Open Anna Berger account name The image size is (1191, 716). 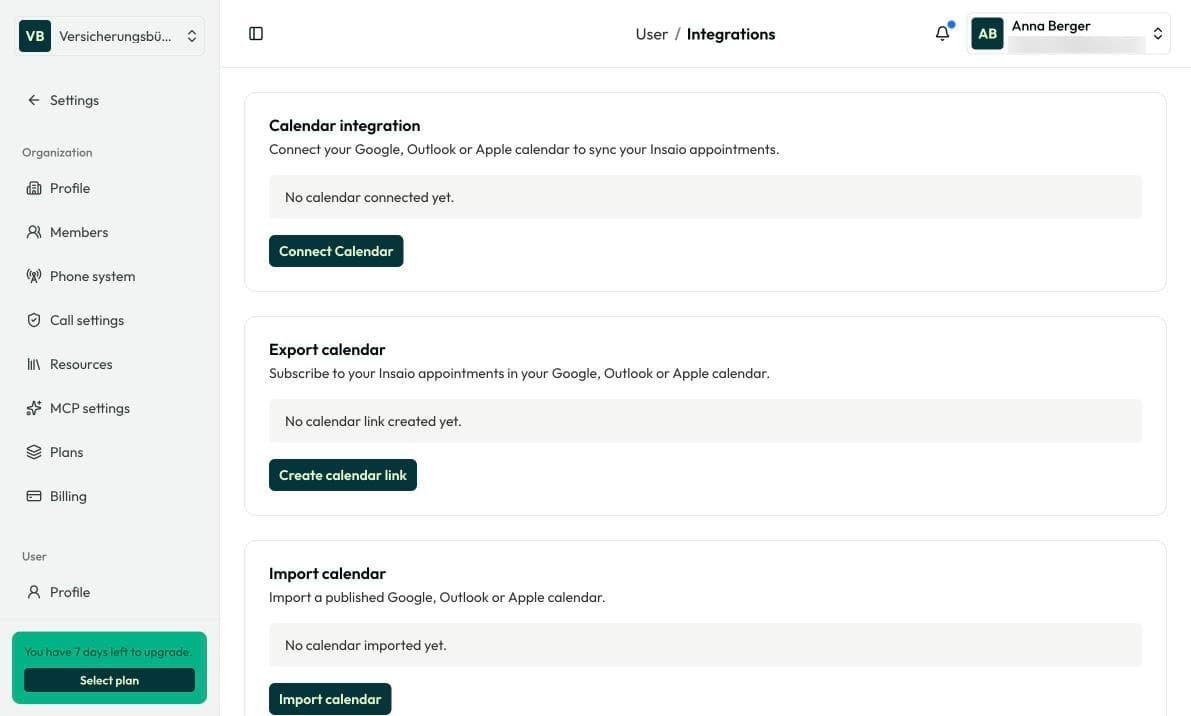1050,26
